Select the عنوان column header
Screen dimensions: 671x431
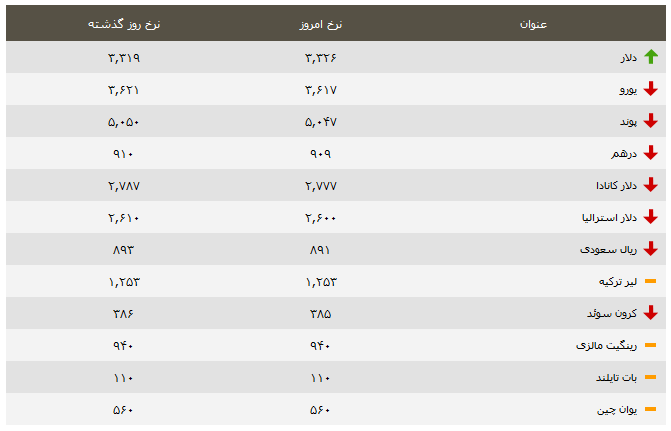coord(533,24)
